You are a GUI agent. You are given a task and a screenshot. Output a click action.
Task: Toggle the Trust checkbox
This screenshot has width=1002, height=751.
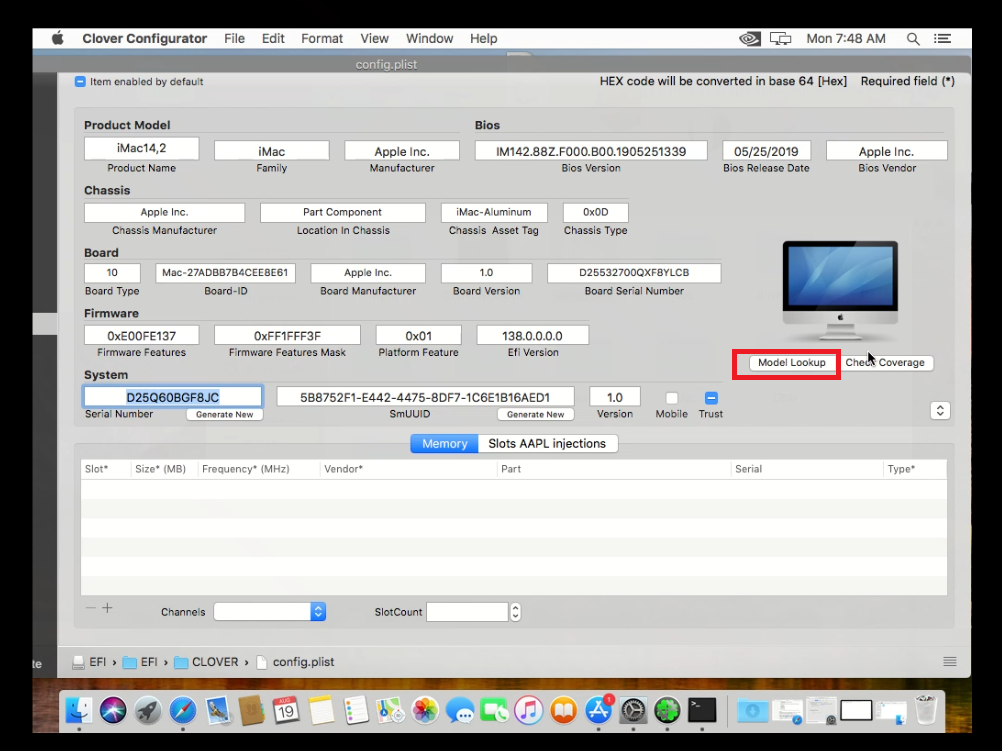(x=711, y=398)
